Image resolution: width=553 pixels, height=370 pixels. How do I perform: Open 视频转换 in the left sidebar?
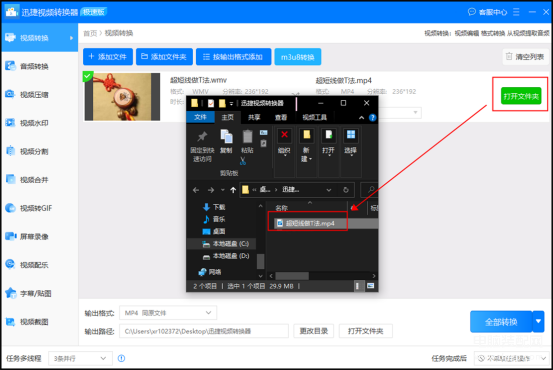tap(39, 38)
